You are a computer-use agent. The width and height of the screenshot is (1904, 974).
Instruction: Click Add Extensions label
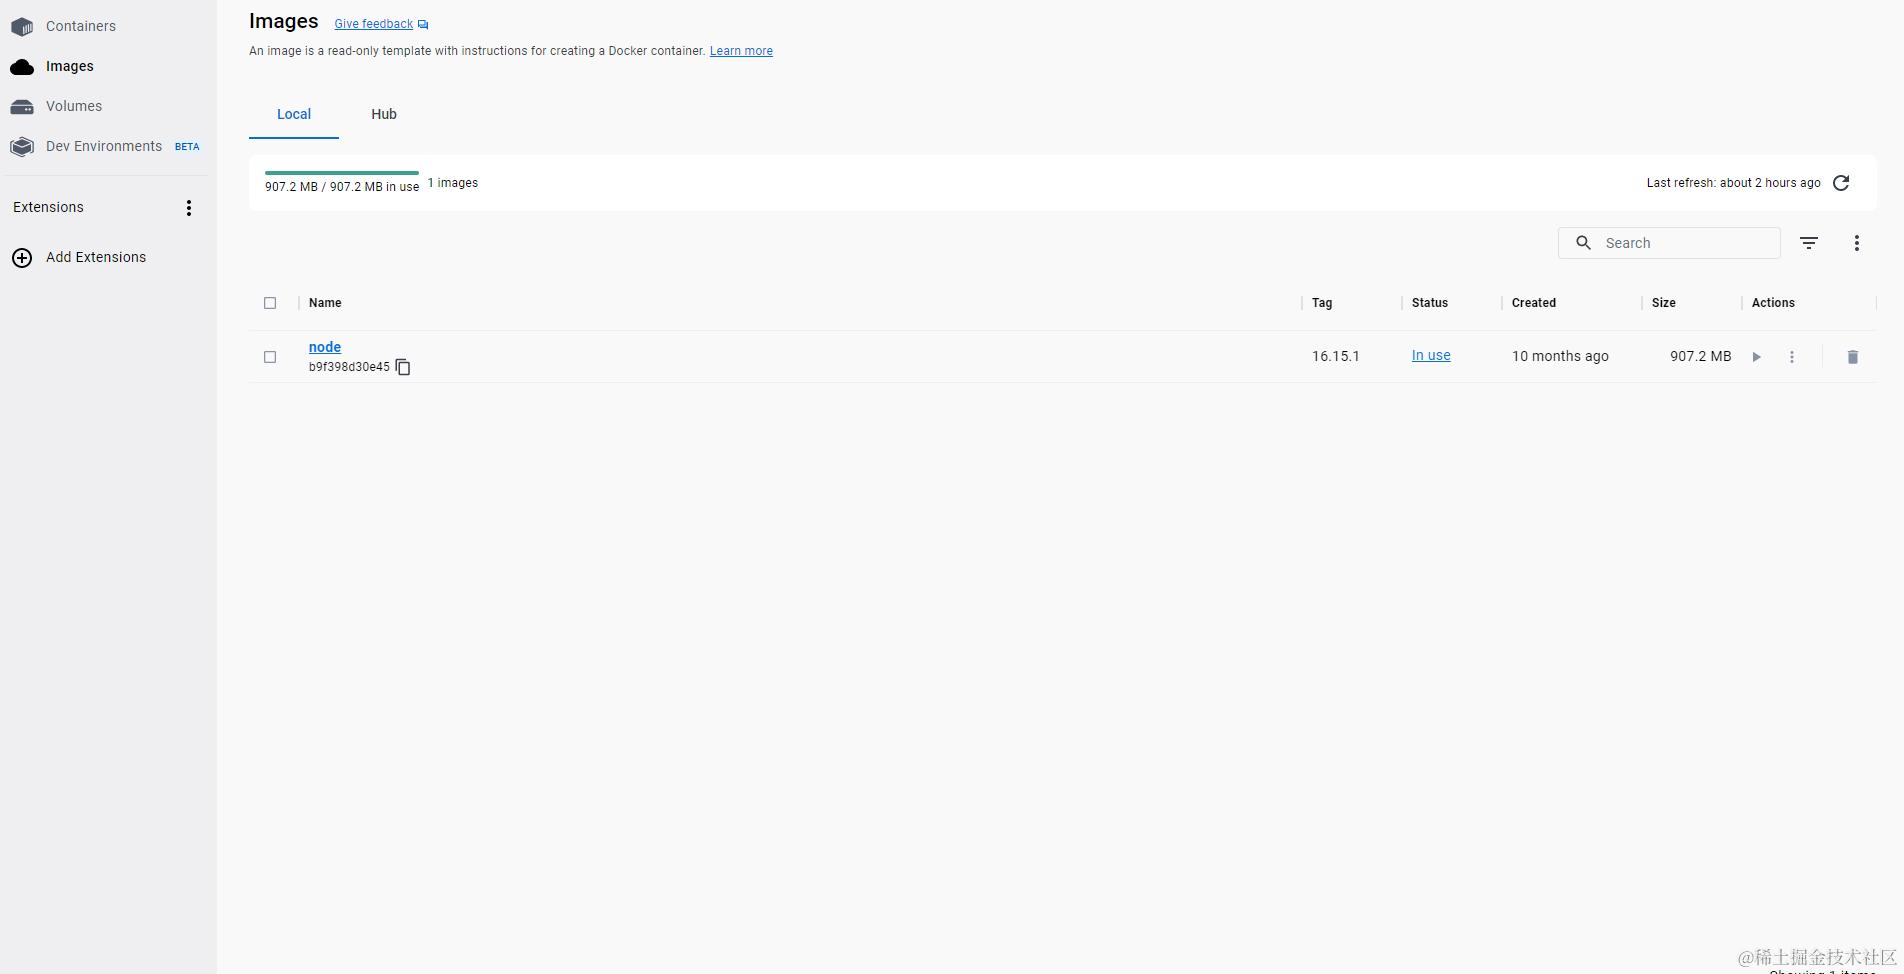click(96, 257)
